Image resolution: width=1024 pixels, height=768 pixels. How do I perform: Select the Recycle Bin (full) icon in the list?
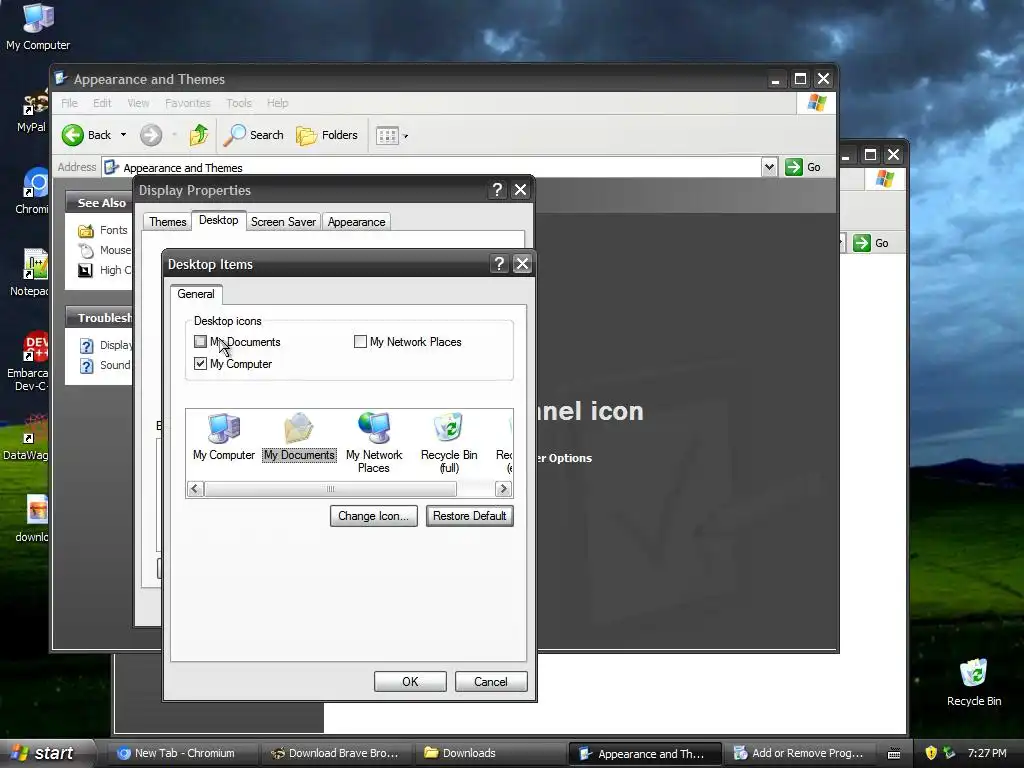449,442
